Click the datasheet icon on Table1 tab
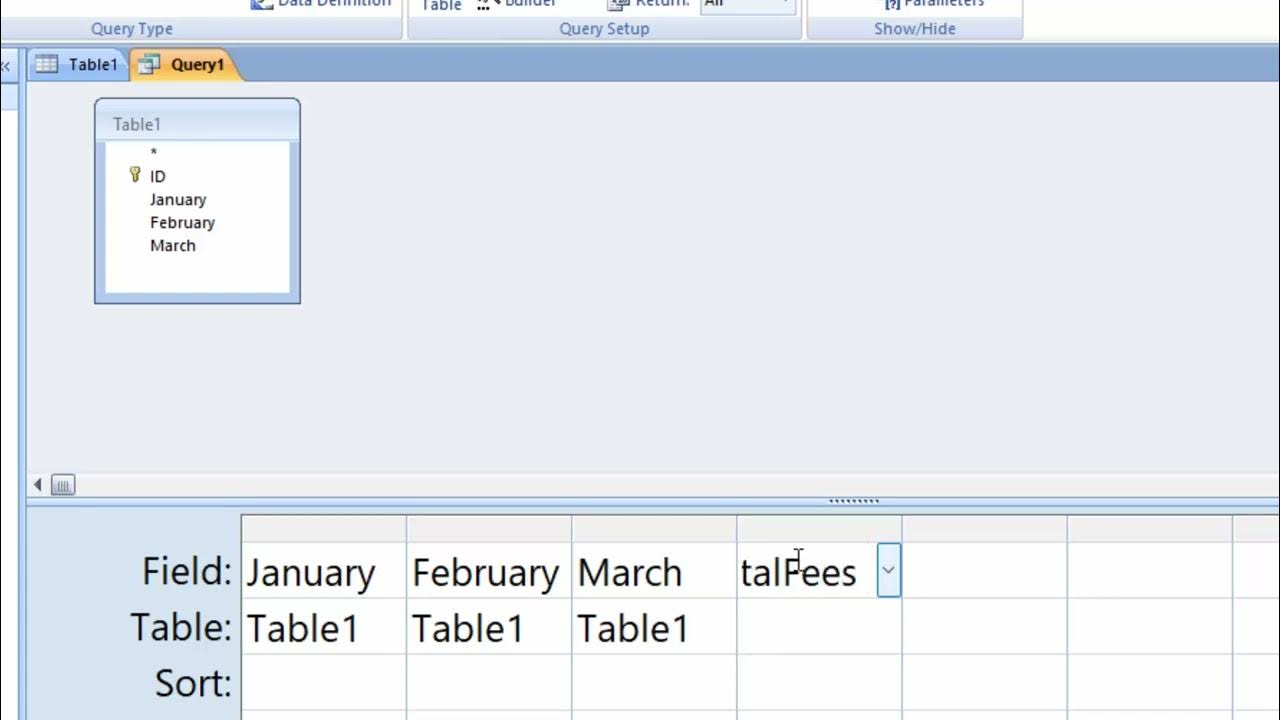 pos(46,65)
